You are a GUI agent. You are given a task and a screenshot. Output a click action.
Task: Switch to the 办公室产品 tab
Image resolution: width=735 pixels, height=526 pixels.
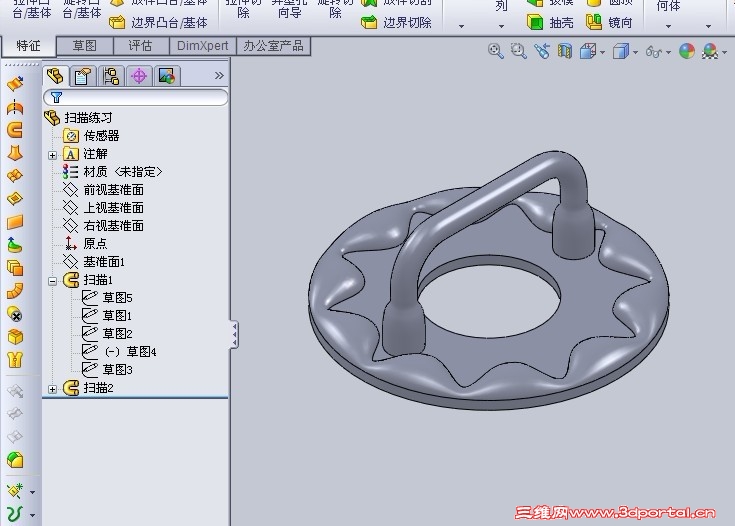click(273, 45)
